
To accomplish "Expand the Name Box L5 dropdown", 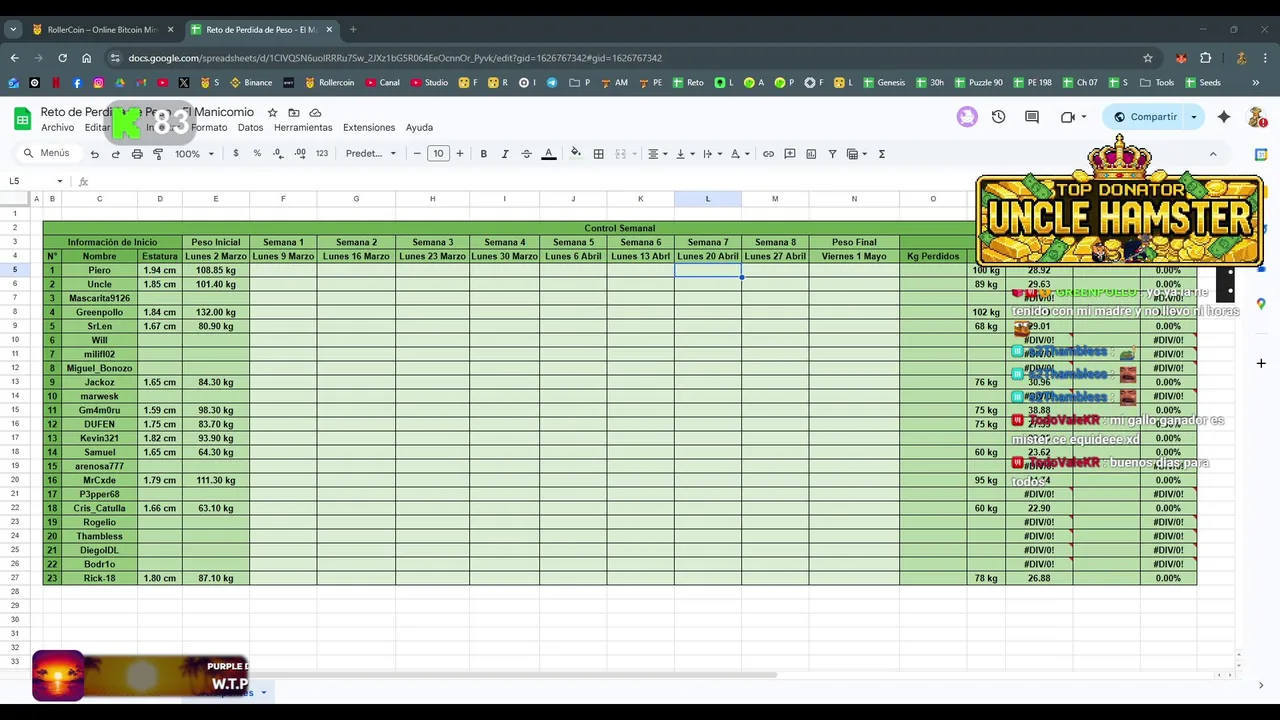I will (x=60, y=181).
